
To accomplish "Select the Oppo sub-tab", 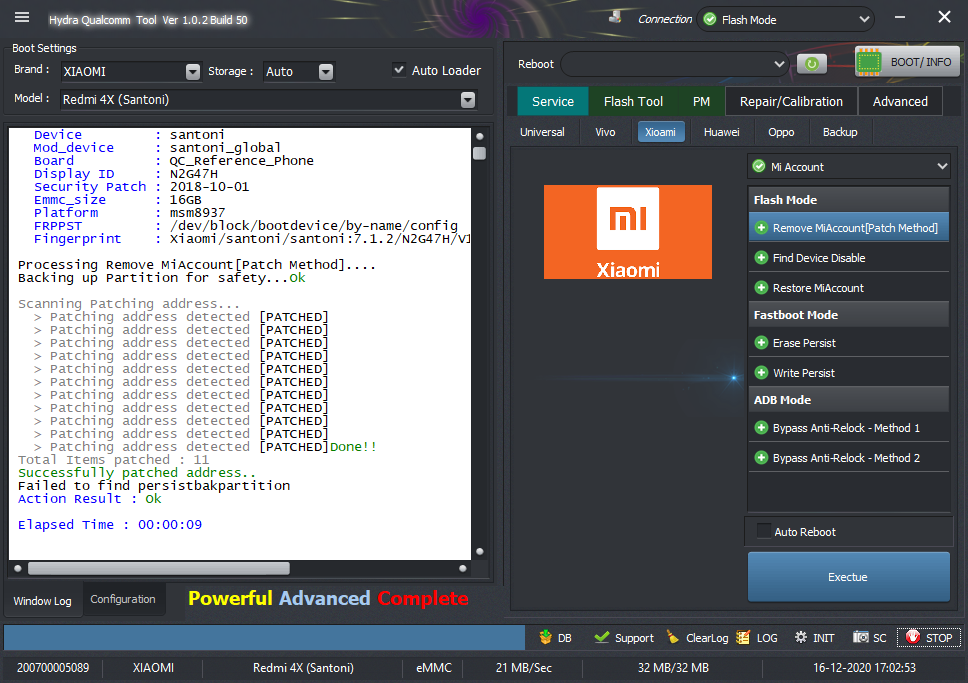I will [781, 132].
